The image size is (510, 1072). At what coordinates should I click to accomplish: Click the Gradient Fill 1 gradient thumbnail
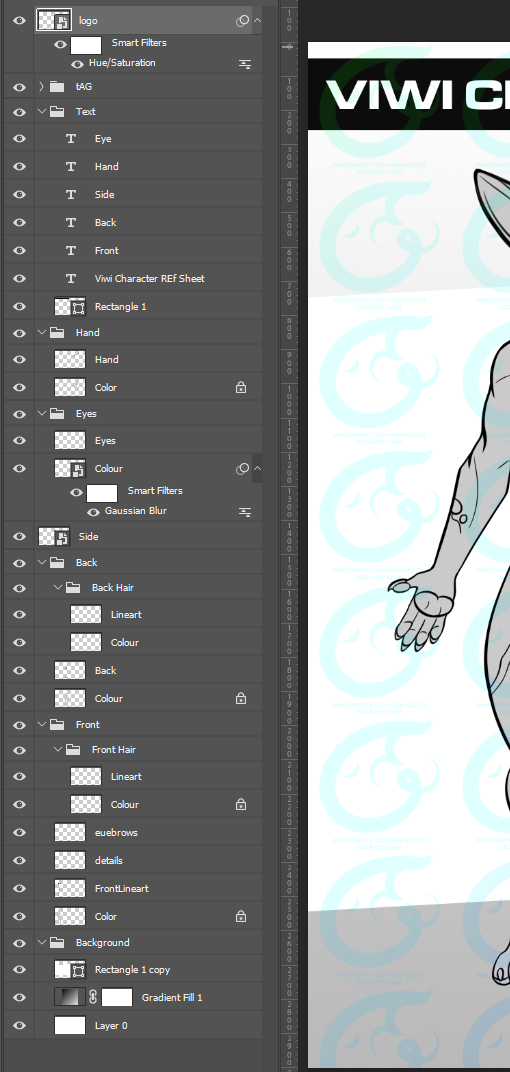[x=70, y=997]
